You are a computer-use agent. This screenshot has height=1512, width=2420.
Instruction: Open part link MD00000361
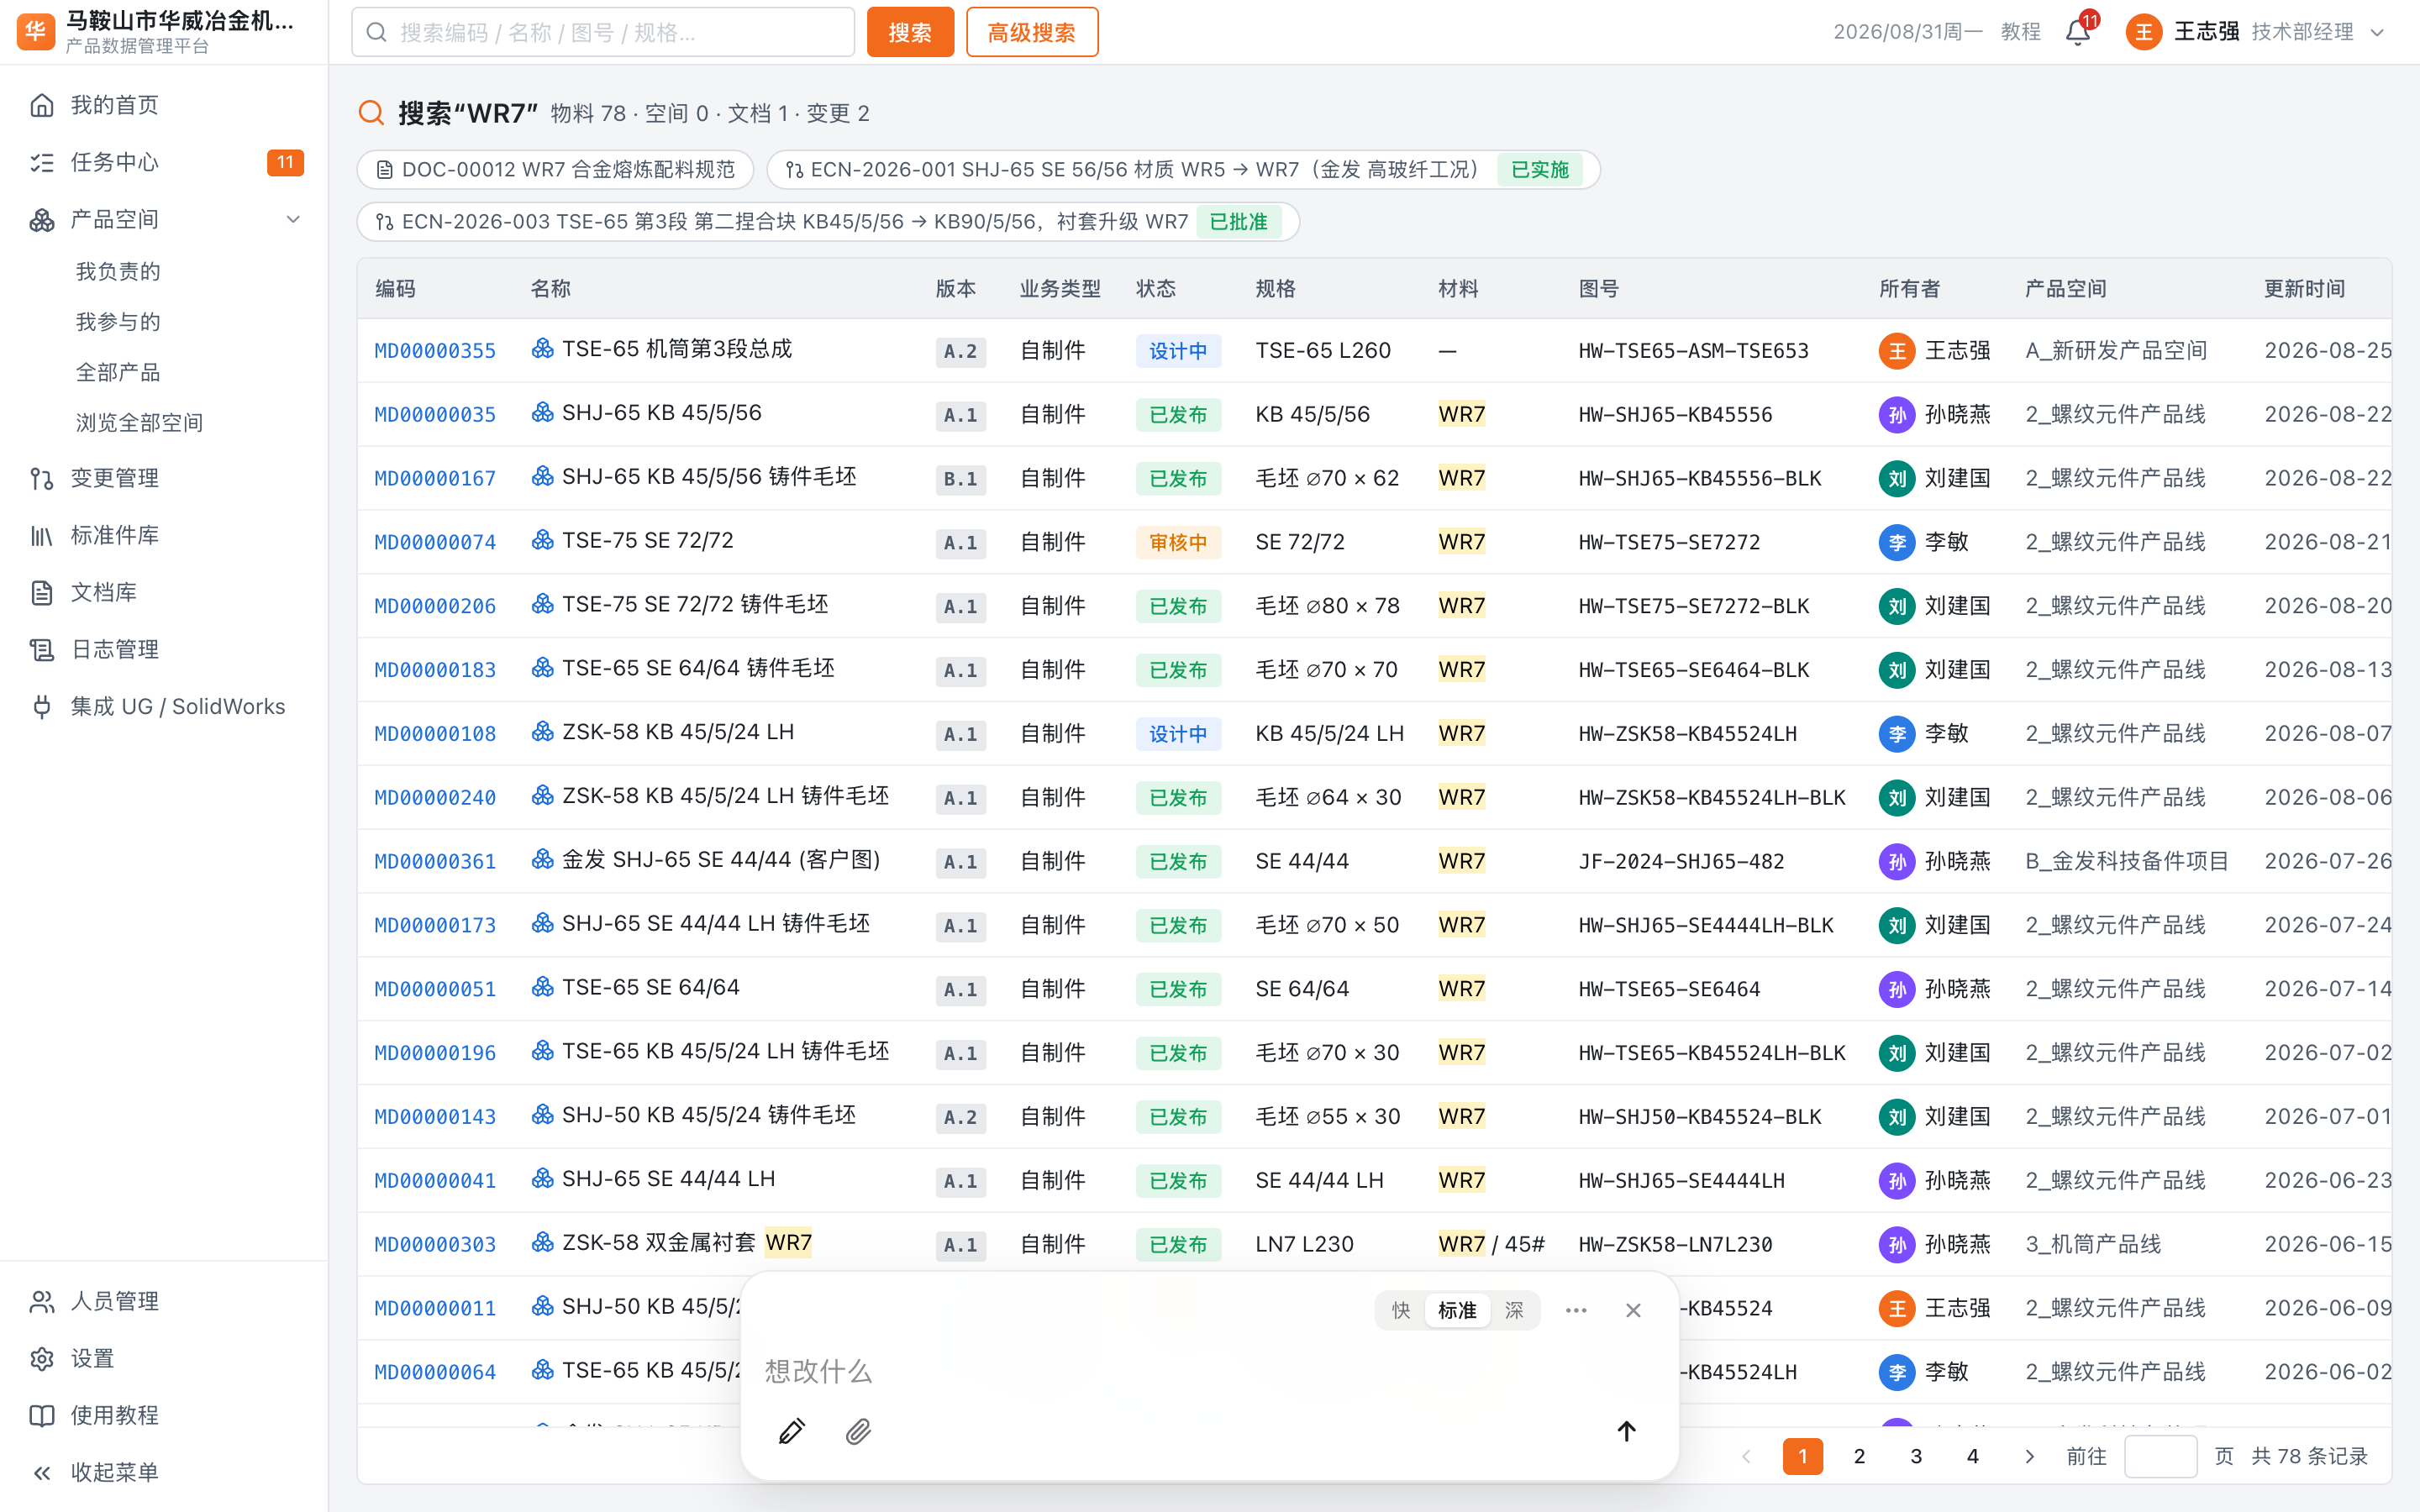pyautogui.click(x=435, y=861)
